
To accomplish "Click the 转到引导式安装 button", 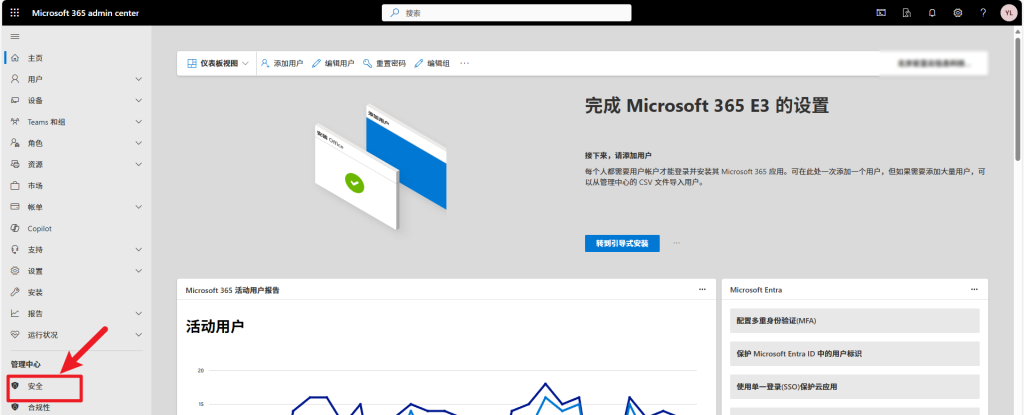I will pos(622,243).
